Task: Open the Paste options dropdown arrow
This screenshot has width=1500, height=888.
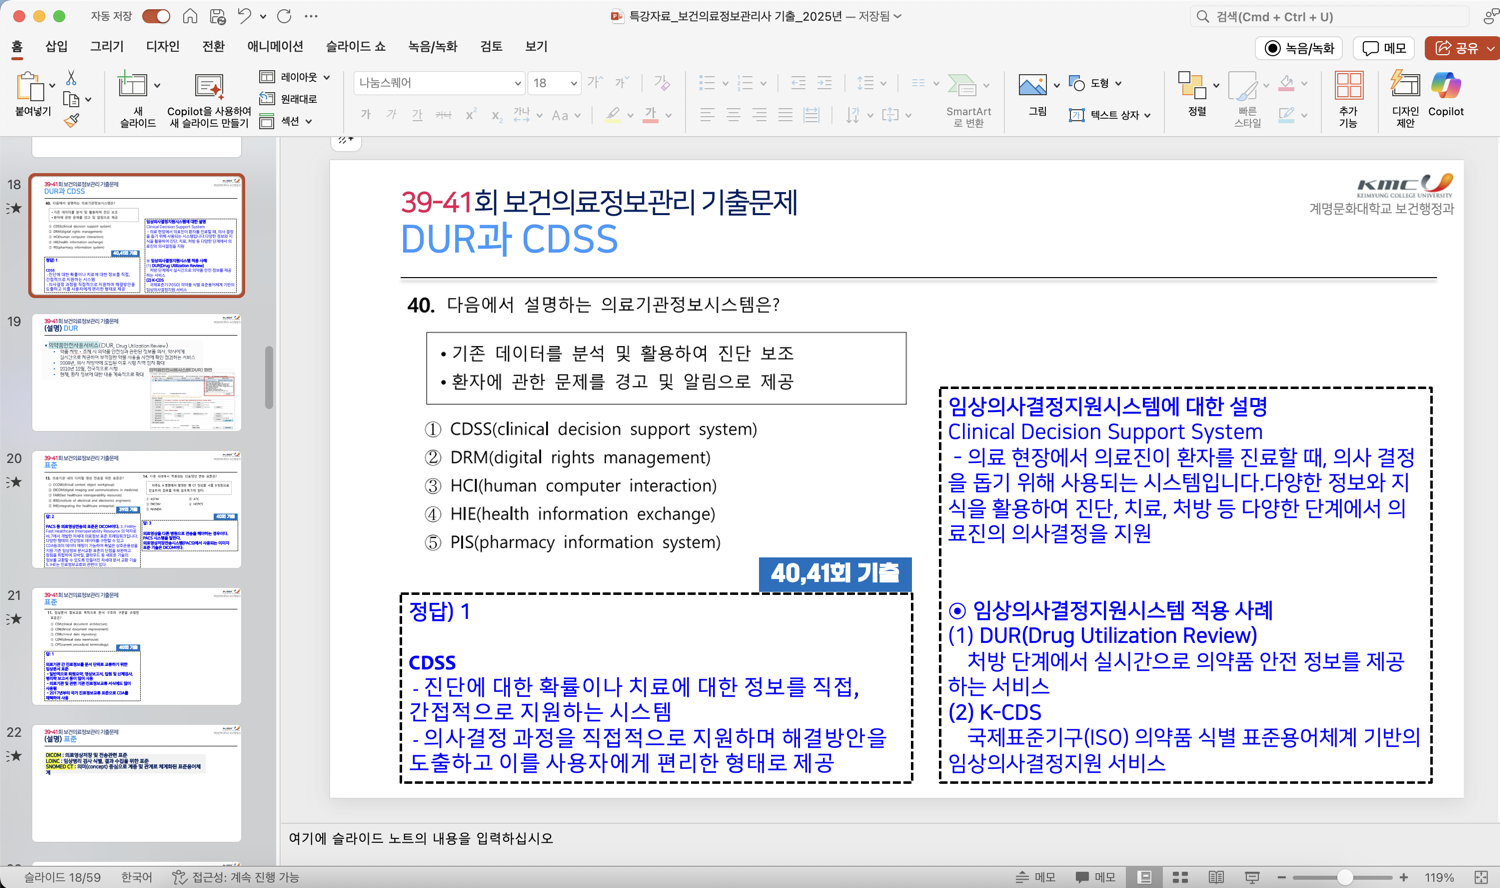Action: tap(52, 86)
